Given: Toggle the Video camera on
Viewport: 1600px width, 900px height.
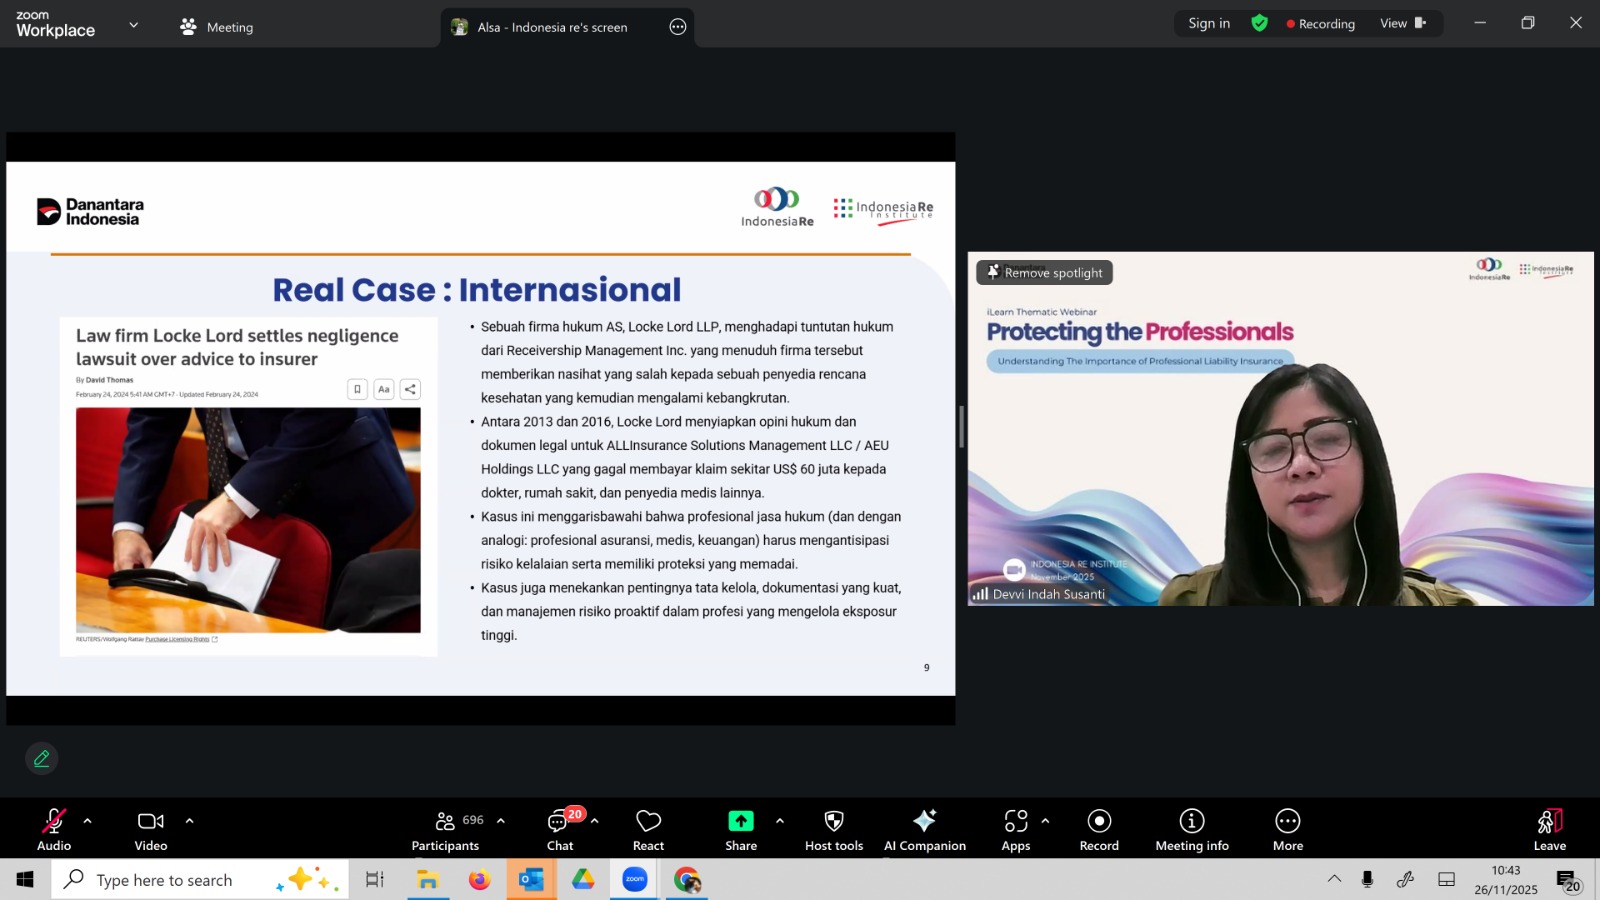Looking at the screenshot, I should [151, 830].
